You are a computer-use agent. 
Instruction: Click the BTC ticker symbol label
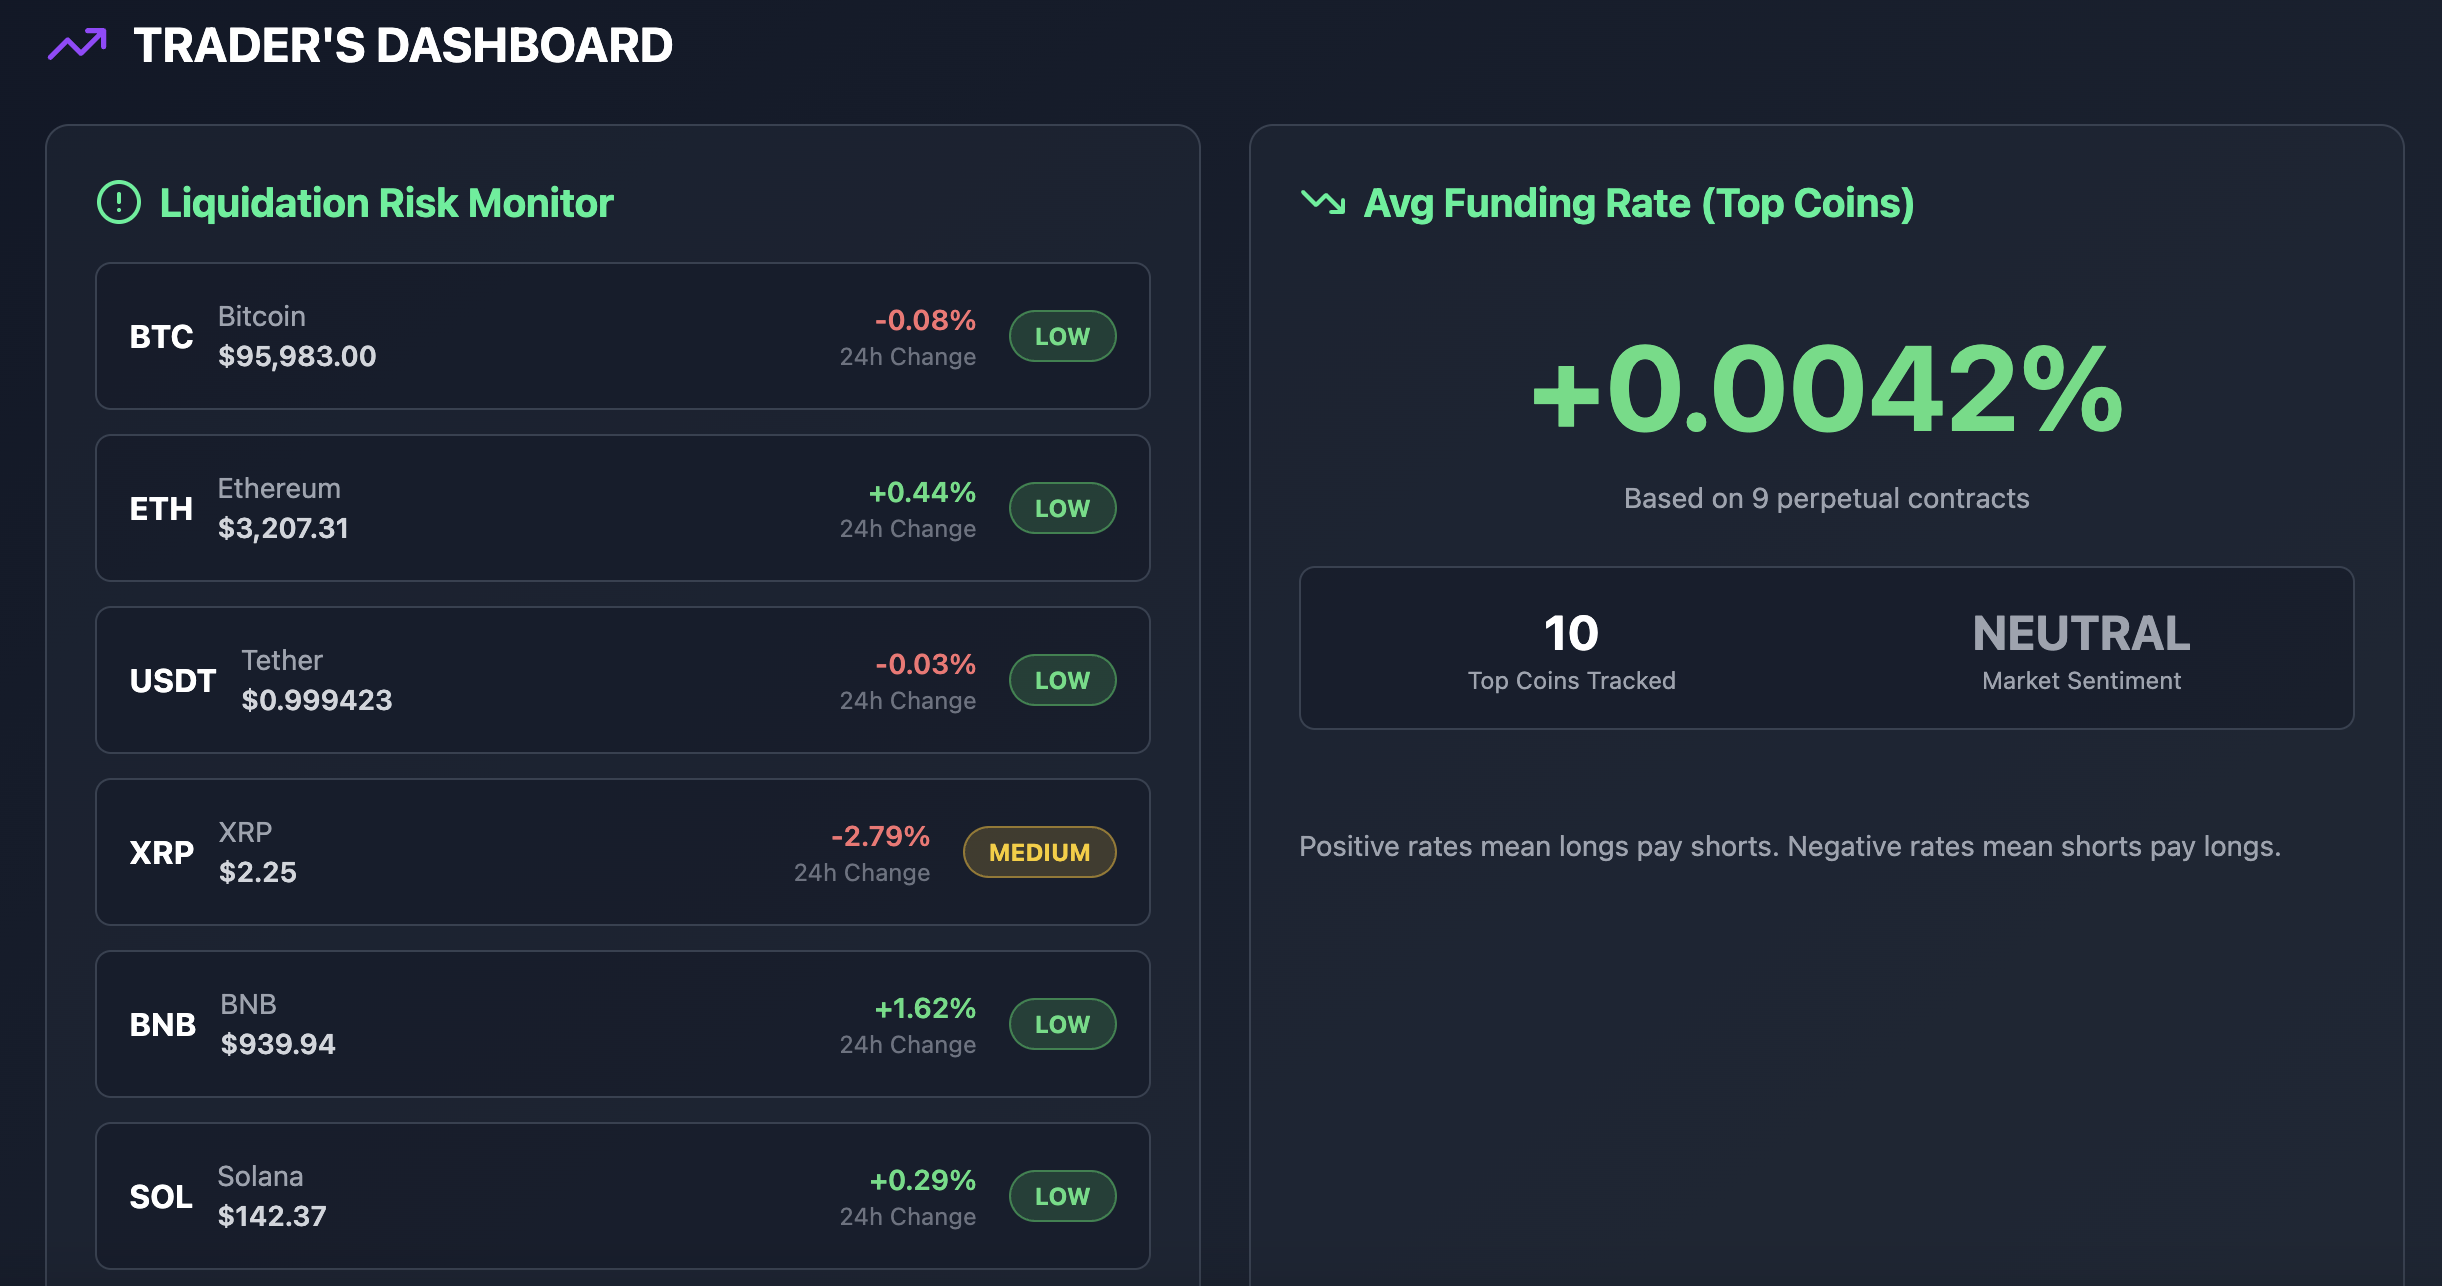161,337
